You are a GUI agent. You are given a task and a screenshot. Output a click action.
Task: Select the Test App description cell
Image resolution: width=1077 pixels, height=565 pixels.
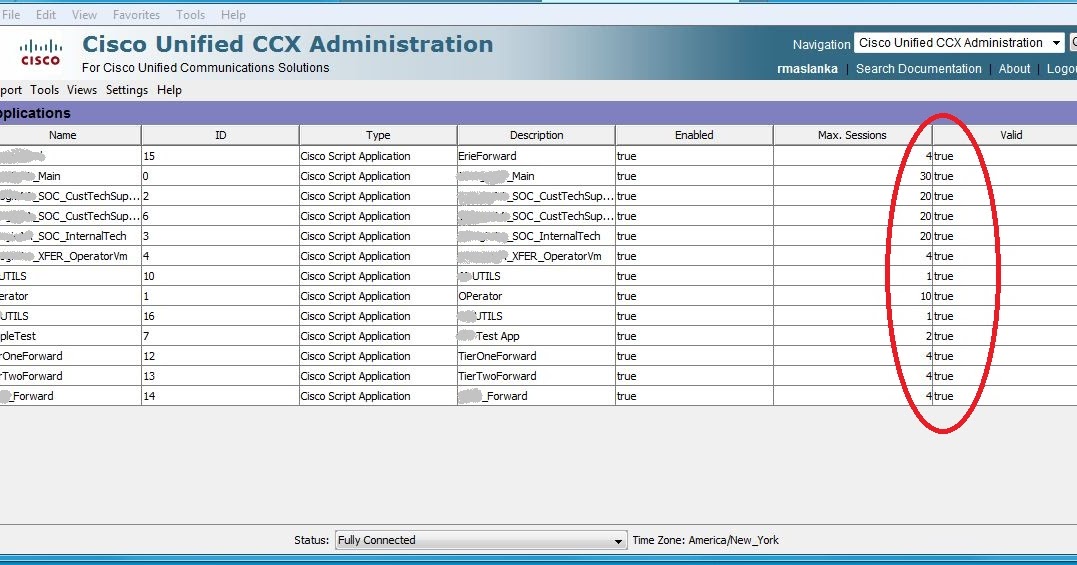click(x=536, y=336)
